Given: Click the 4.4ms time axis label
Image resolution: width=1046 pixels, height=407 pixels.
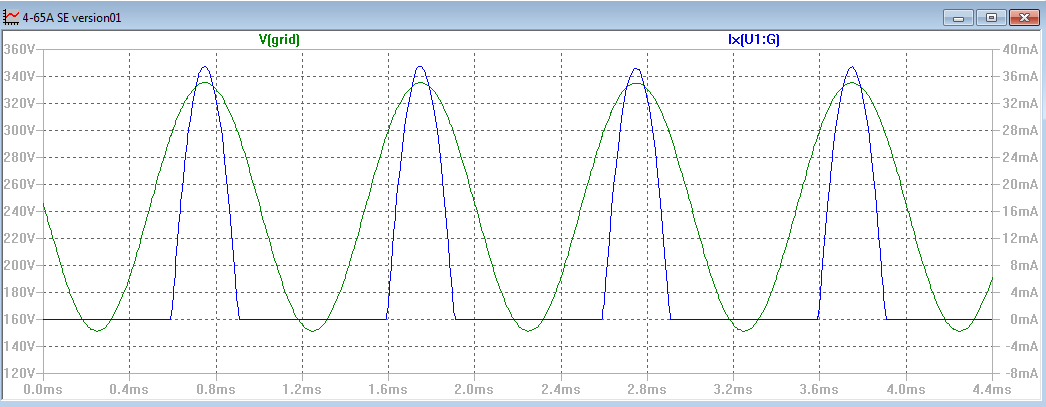Looking at the screenshot, I should click(x=992, y=388).
